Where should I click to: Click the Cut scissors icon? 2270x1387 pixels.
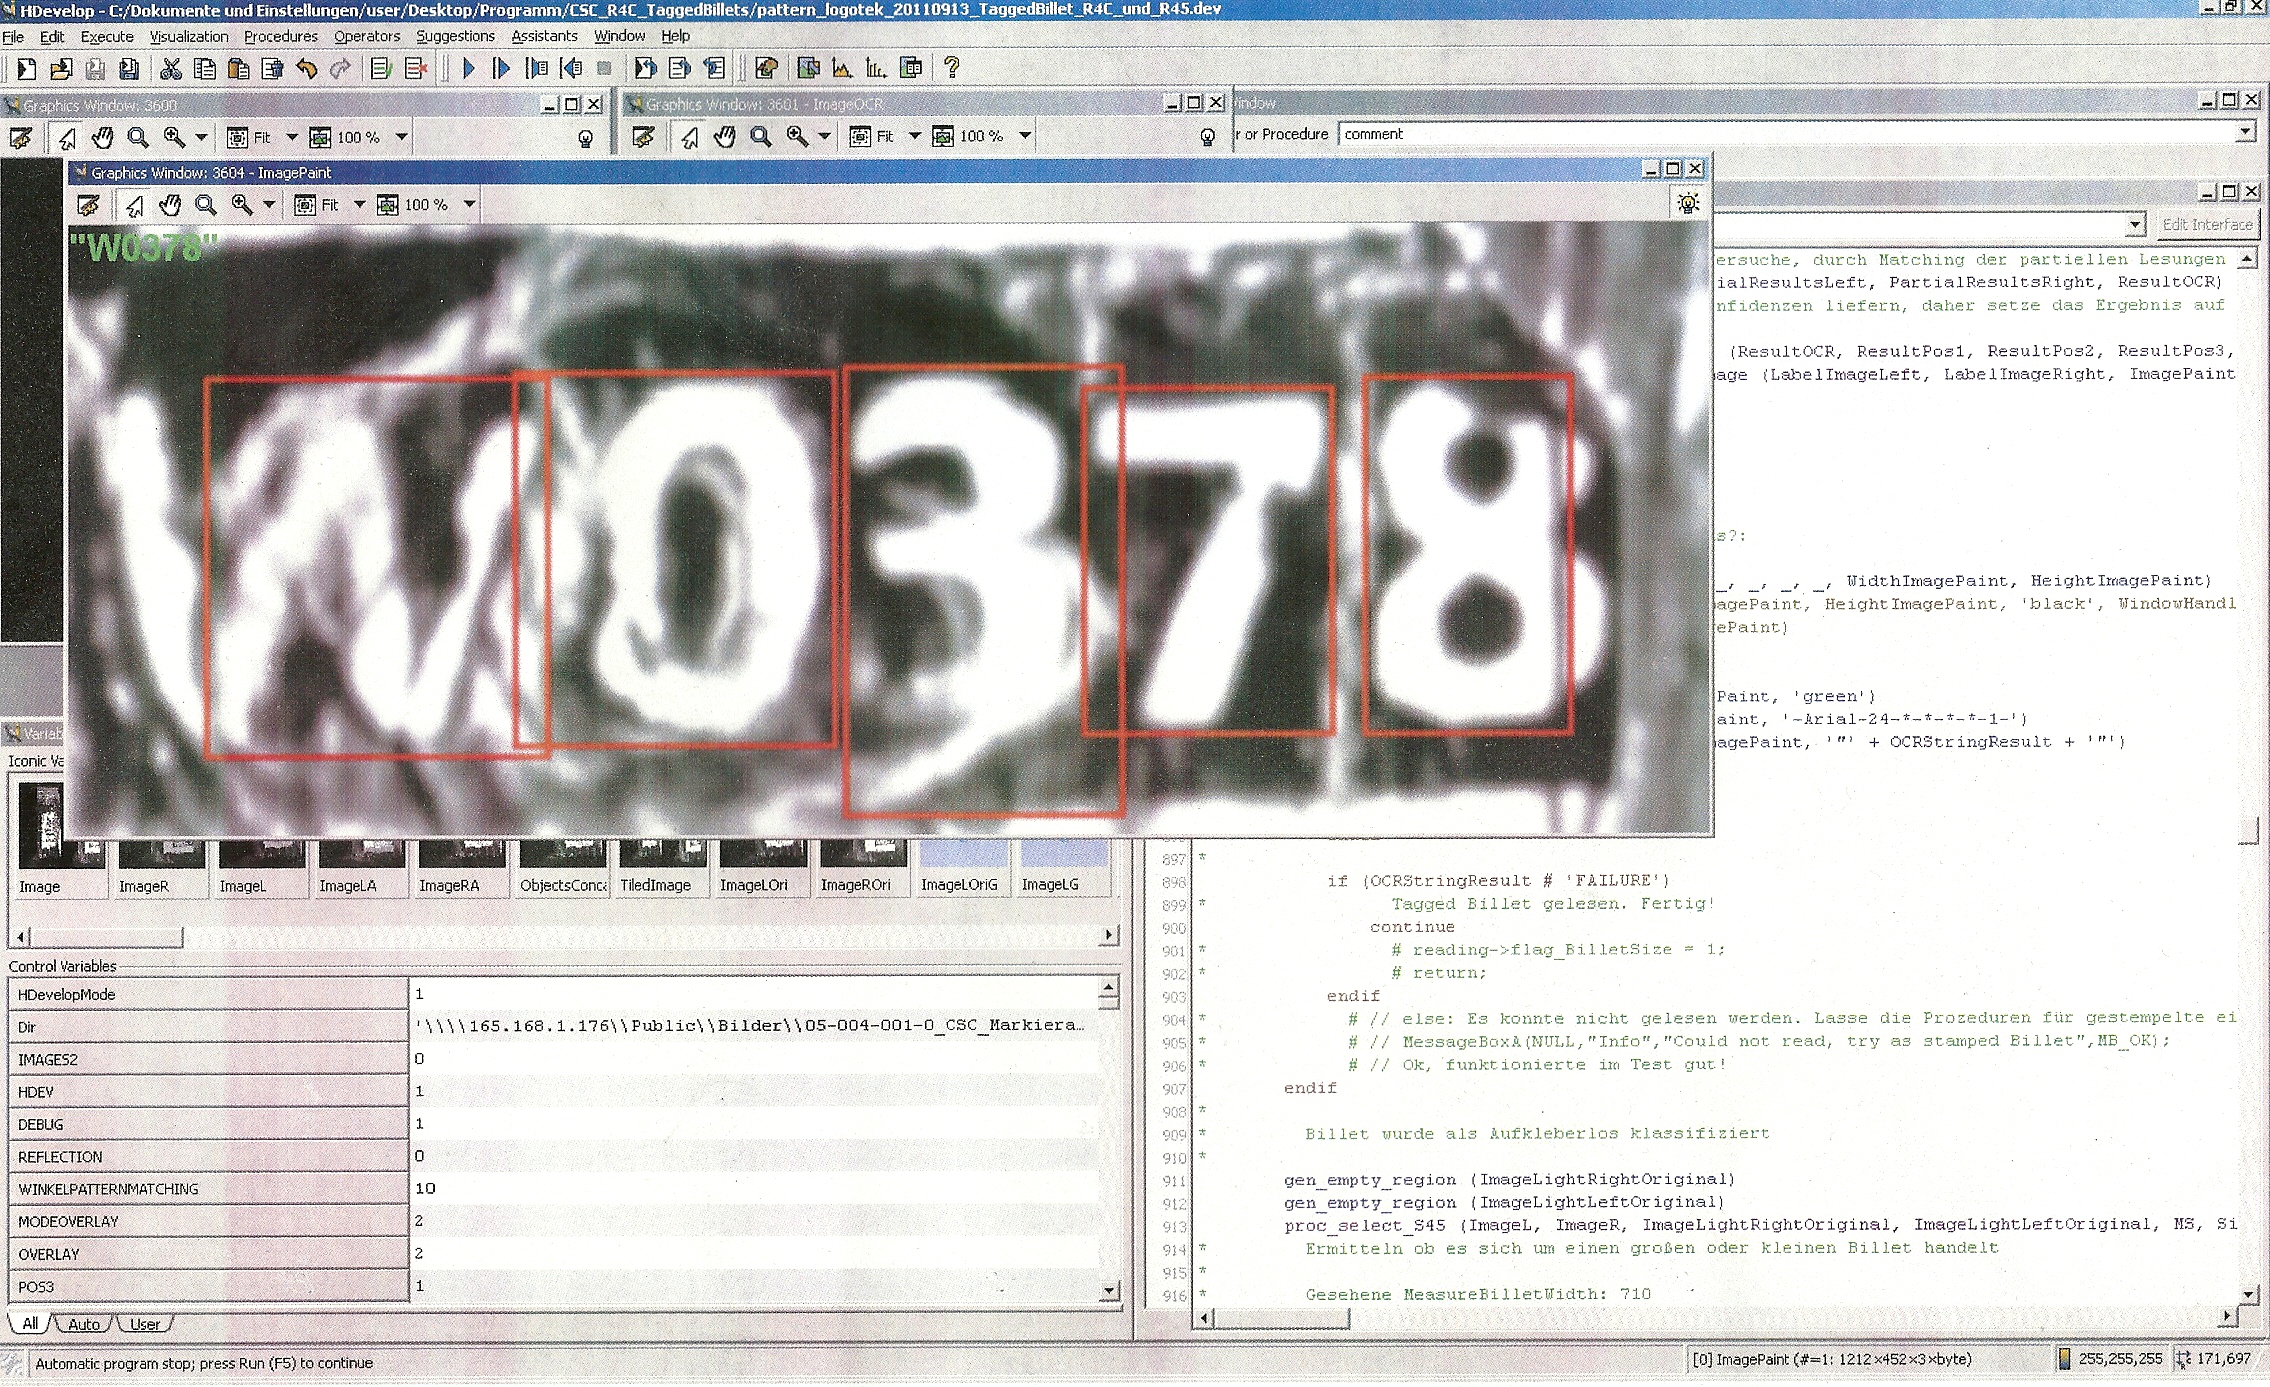point(171,68)
